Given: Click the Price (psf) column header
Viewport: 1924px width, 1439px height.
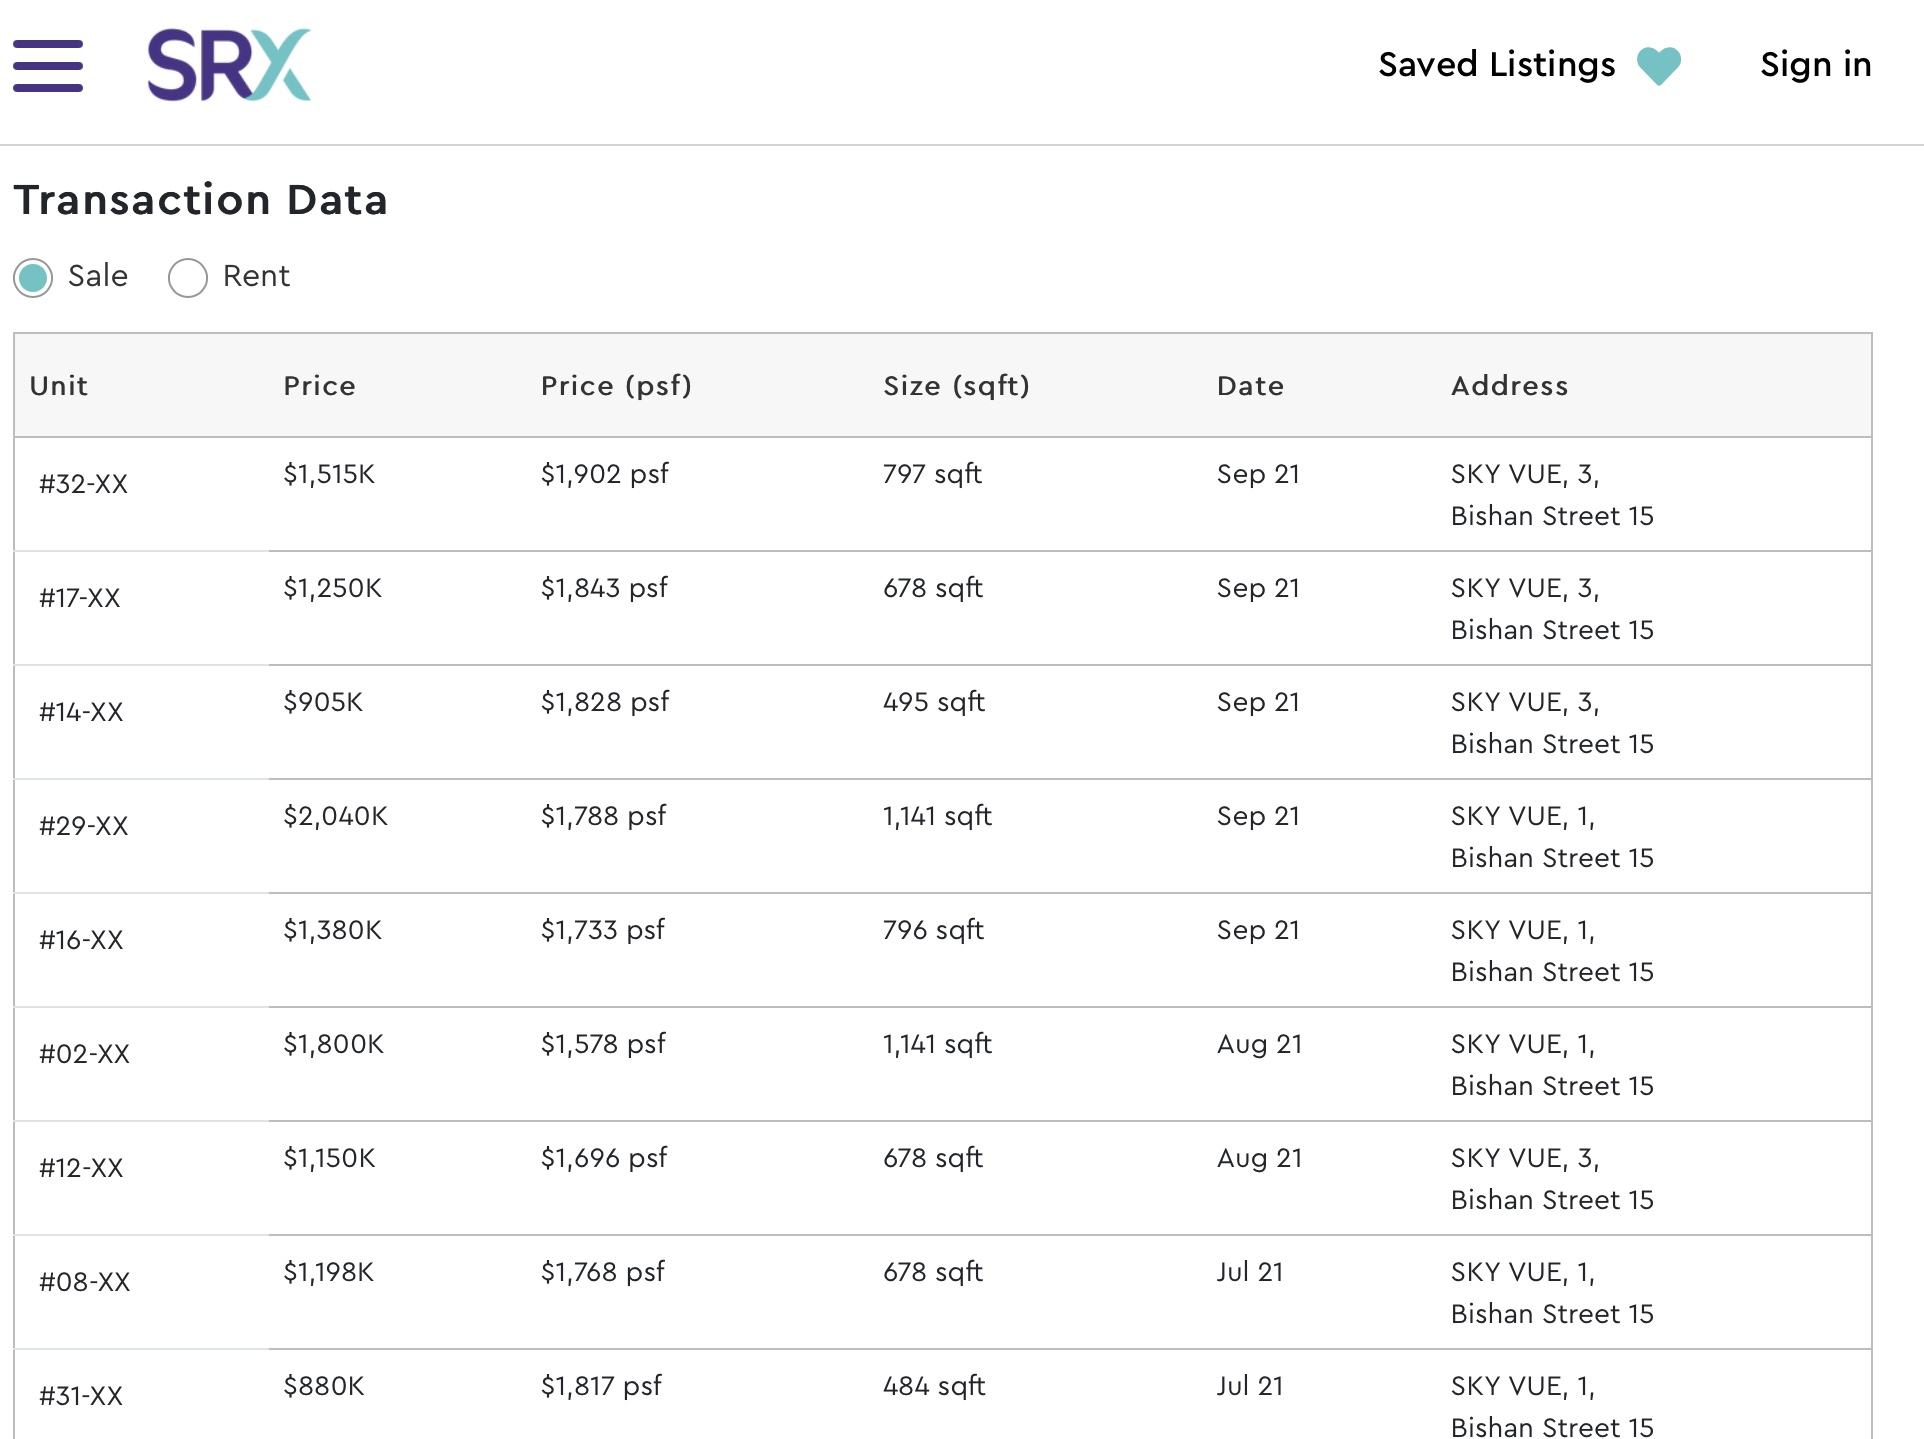Looking at the screenshot, I should [616, 386].
